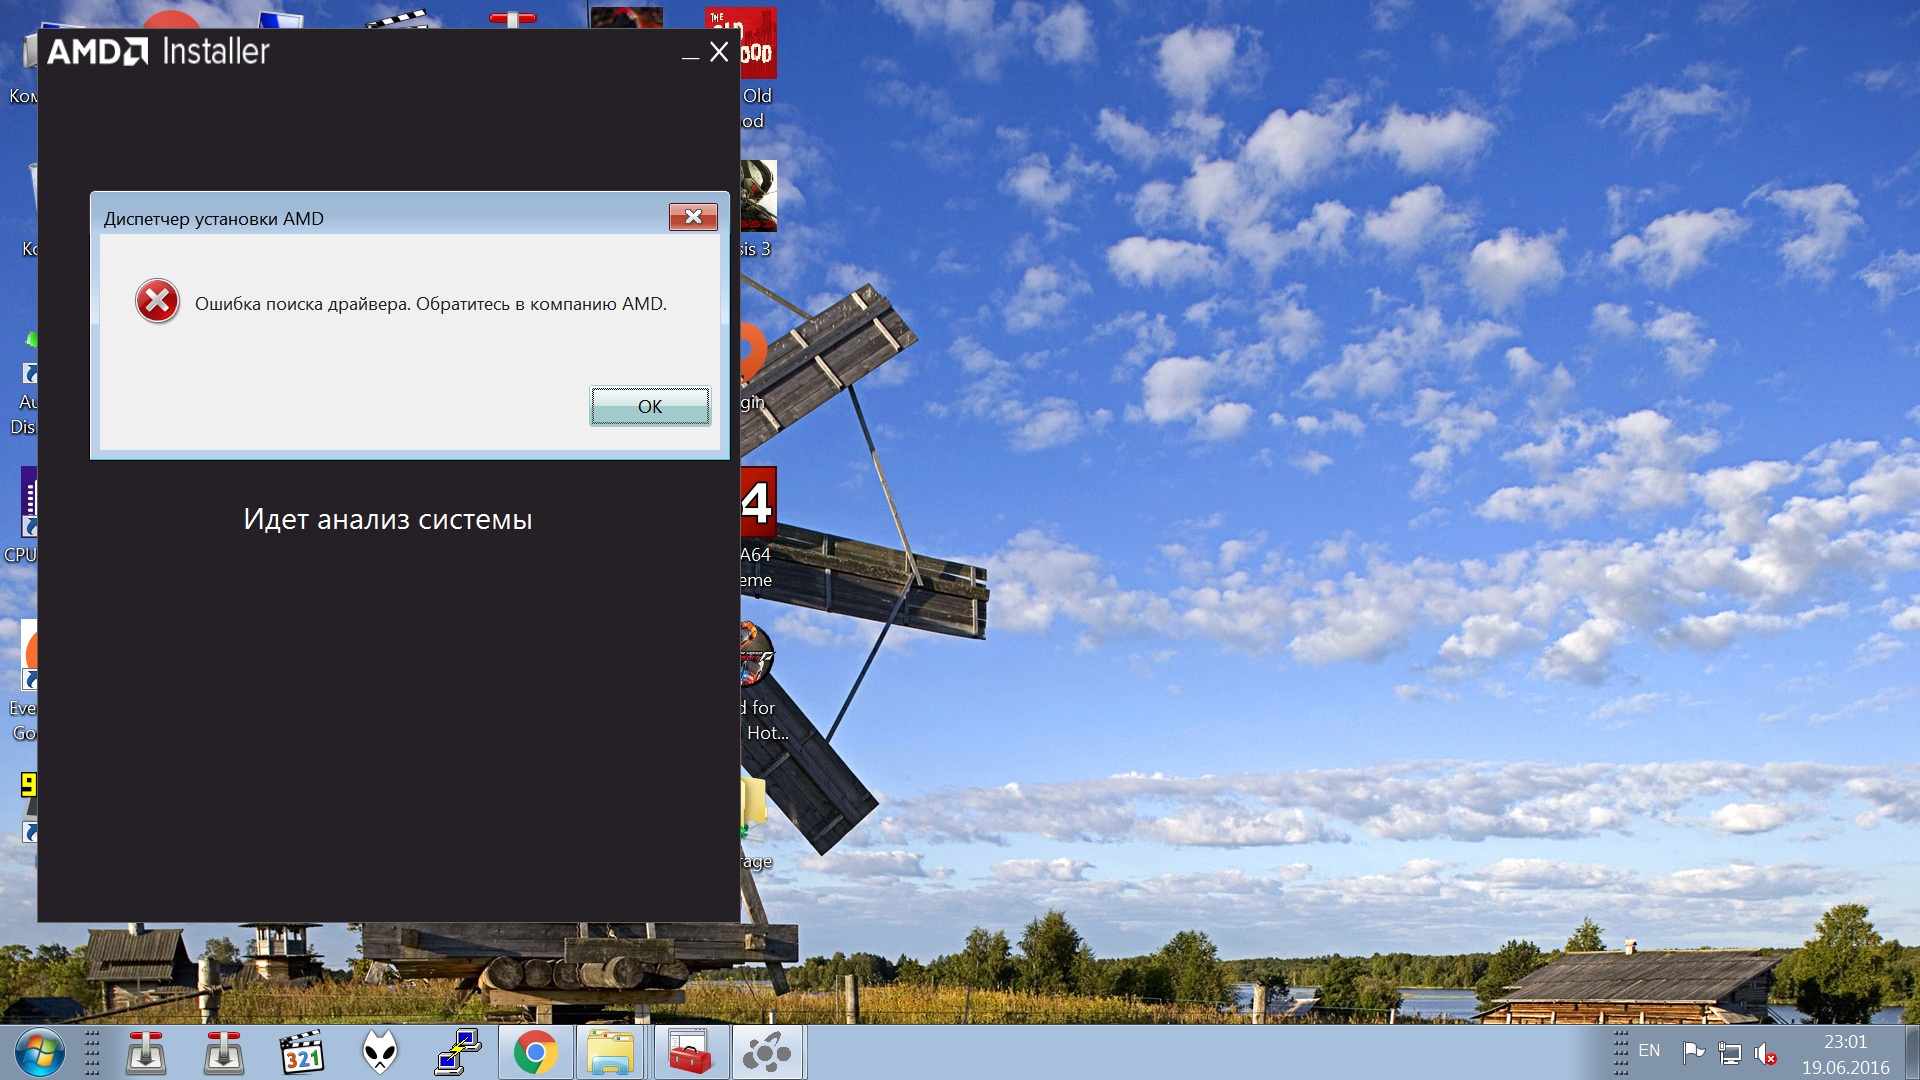Viewport: 1920px width, 1080px height.
Task: Open network connection tray icon
Action: pyautogui.click(x=1730, y=1053)
